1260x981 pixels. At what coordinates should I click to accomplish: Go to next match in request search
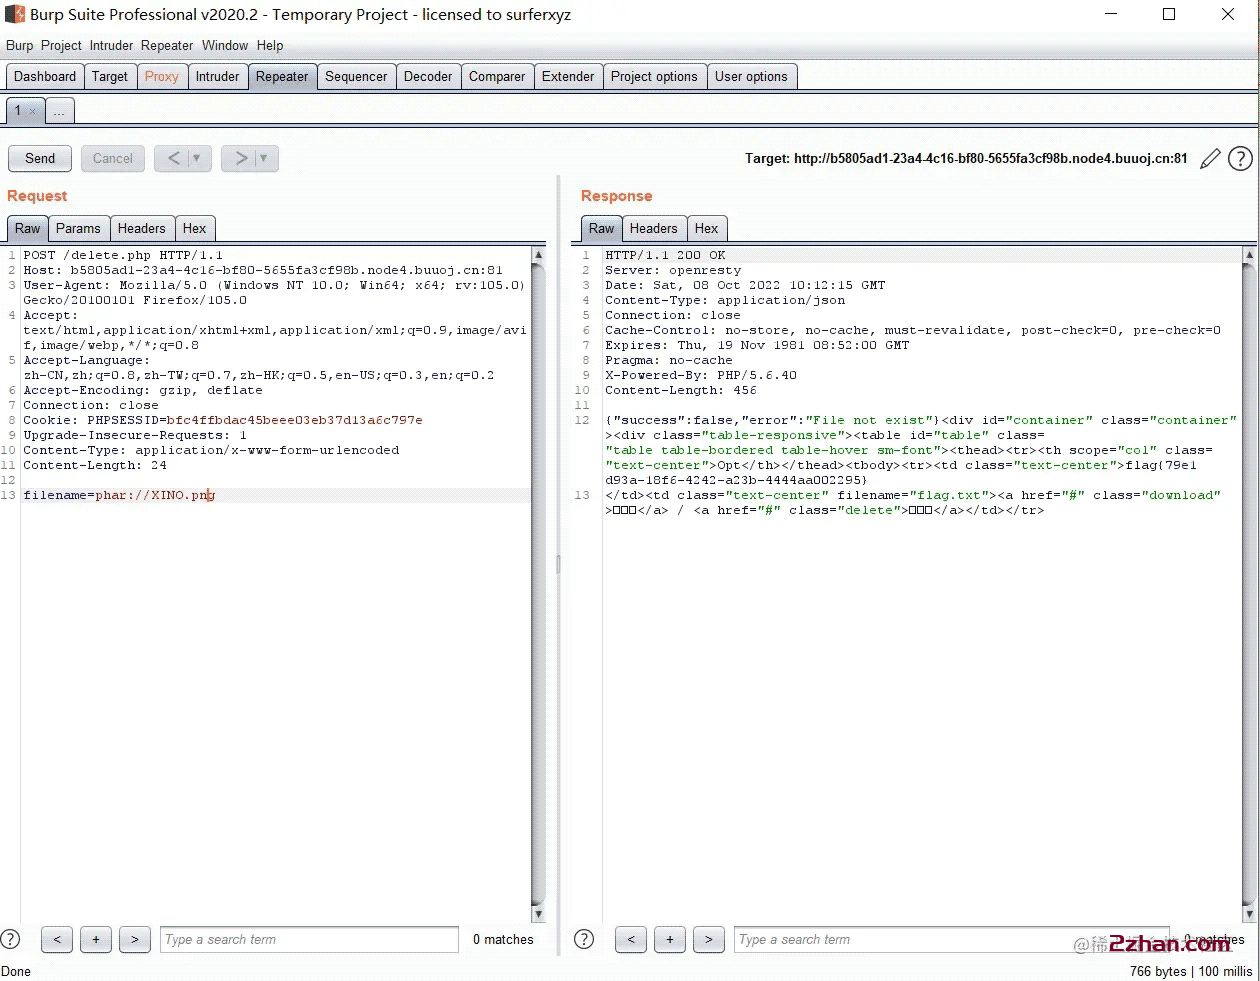pos(135,939)
